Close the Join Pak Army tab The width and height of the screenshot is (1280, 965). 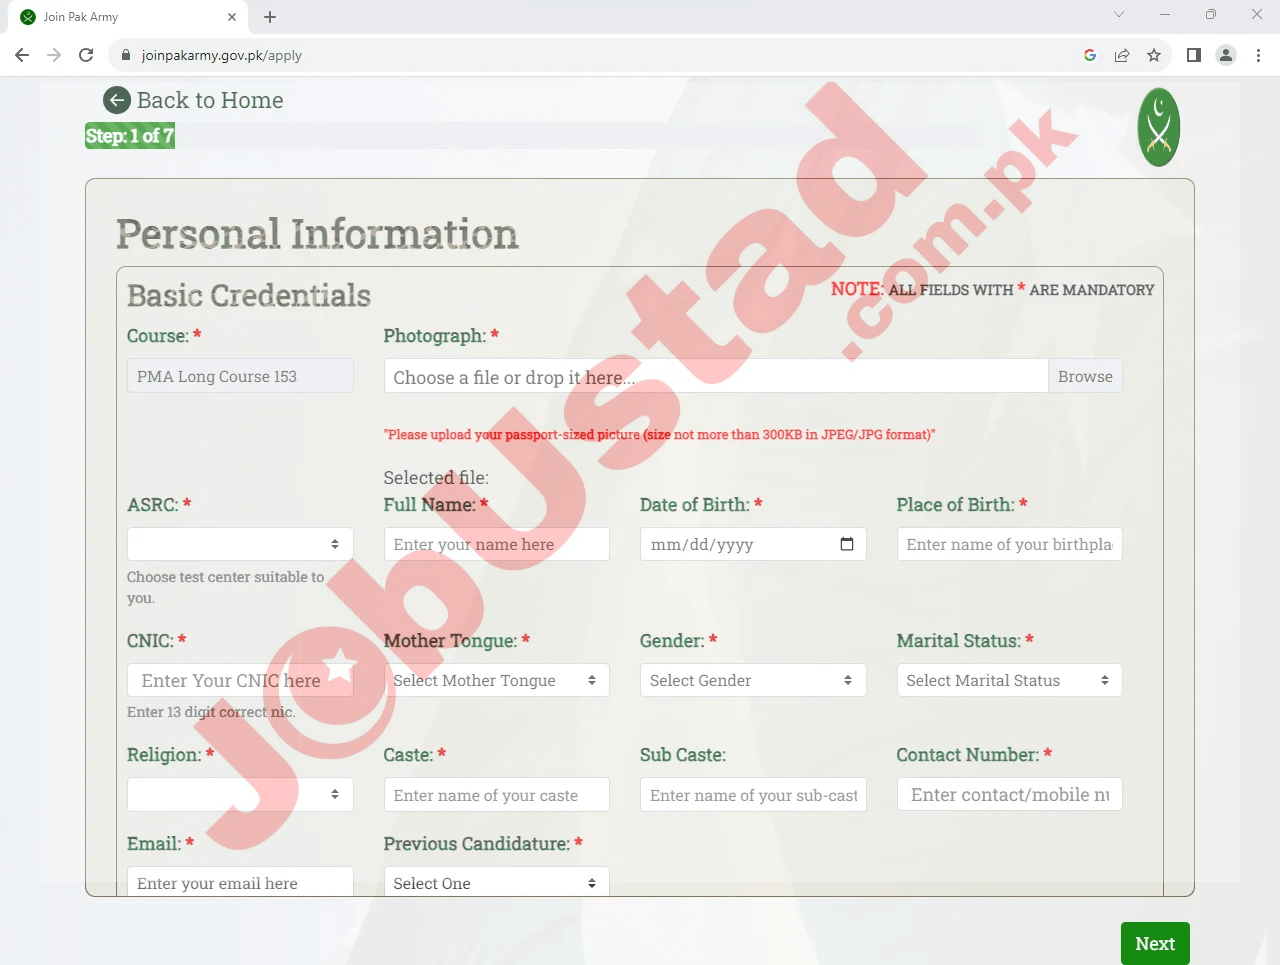click(232, 17)
